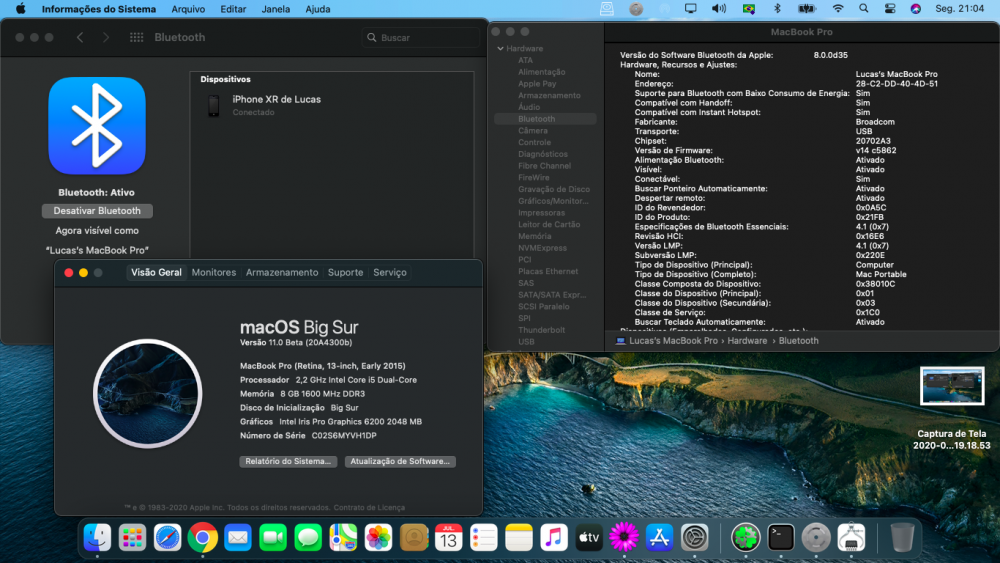Open the Maps app in the dock
The height and width of the screenshot is (563, 1000).
[343, 538]
